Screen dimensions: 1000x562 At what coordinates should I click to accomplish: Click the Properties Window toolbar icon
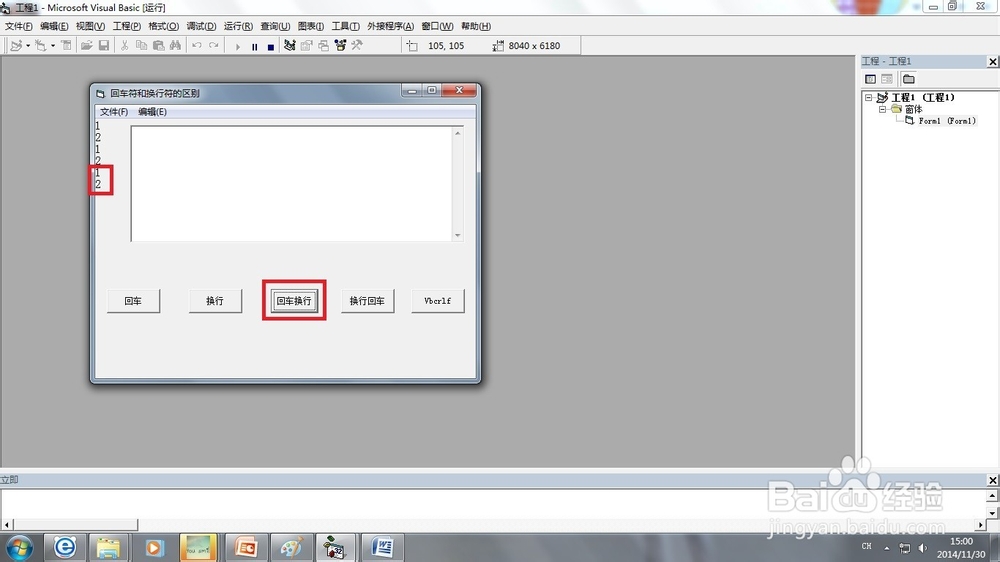307,46
